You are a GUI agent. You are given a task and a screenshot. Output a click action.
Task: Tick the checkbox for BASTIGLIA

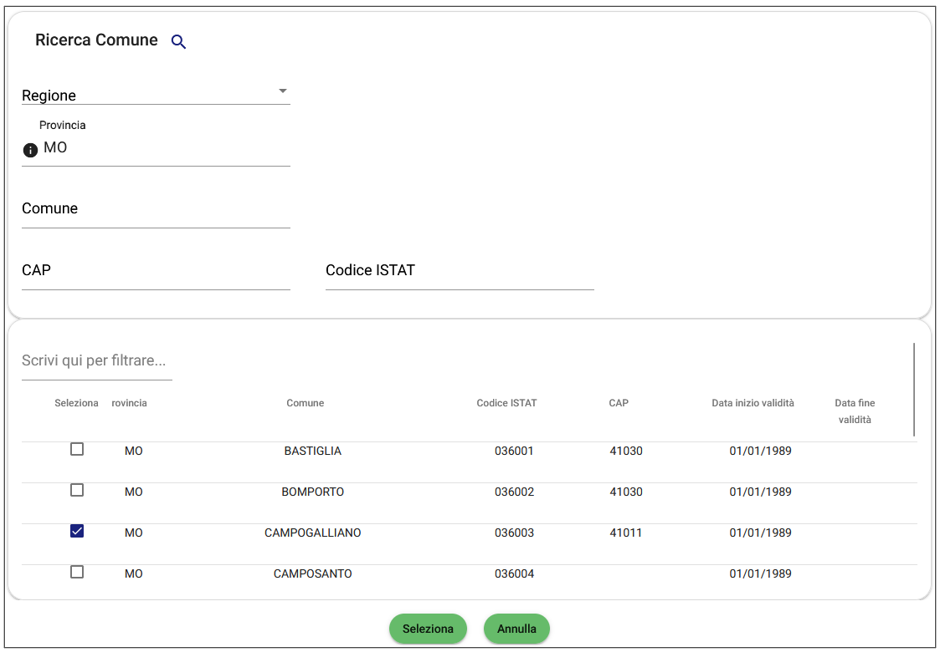pyautogui.click(x=77, y=450)
